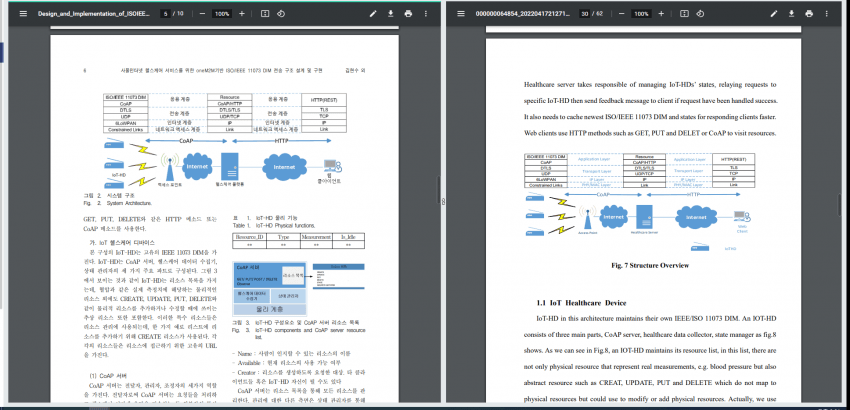Edit page number field showing 5
Image resolution: width=850 pixels, height=410 pixels.
165,14
